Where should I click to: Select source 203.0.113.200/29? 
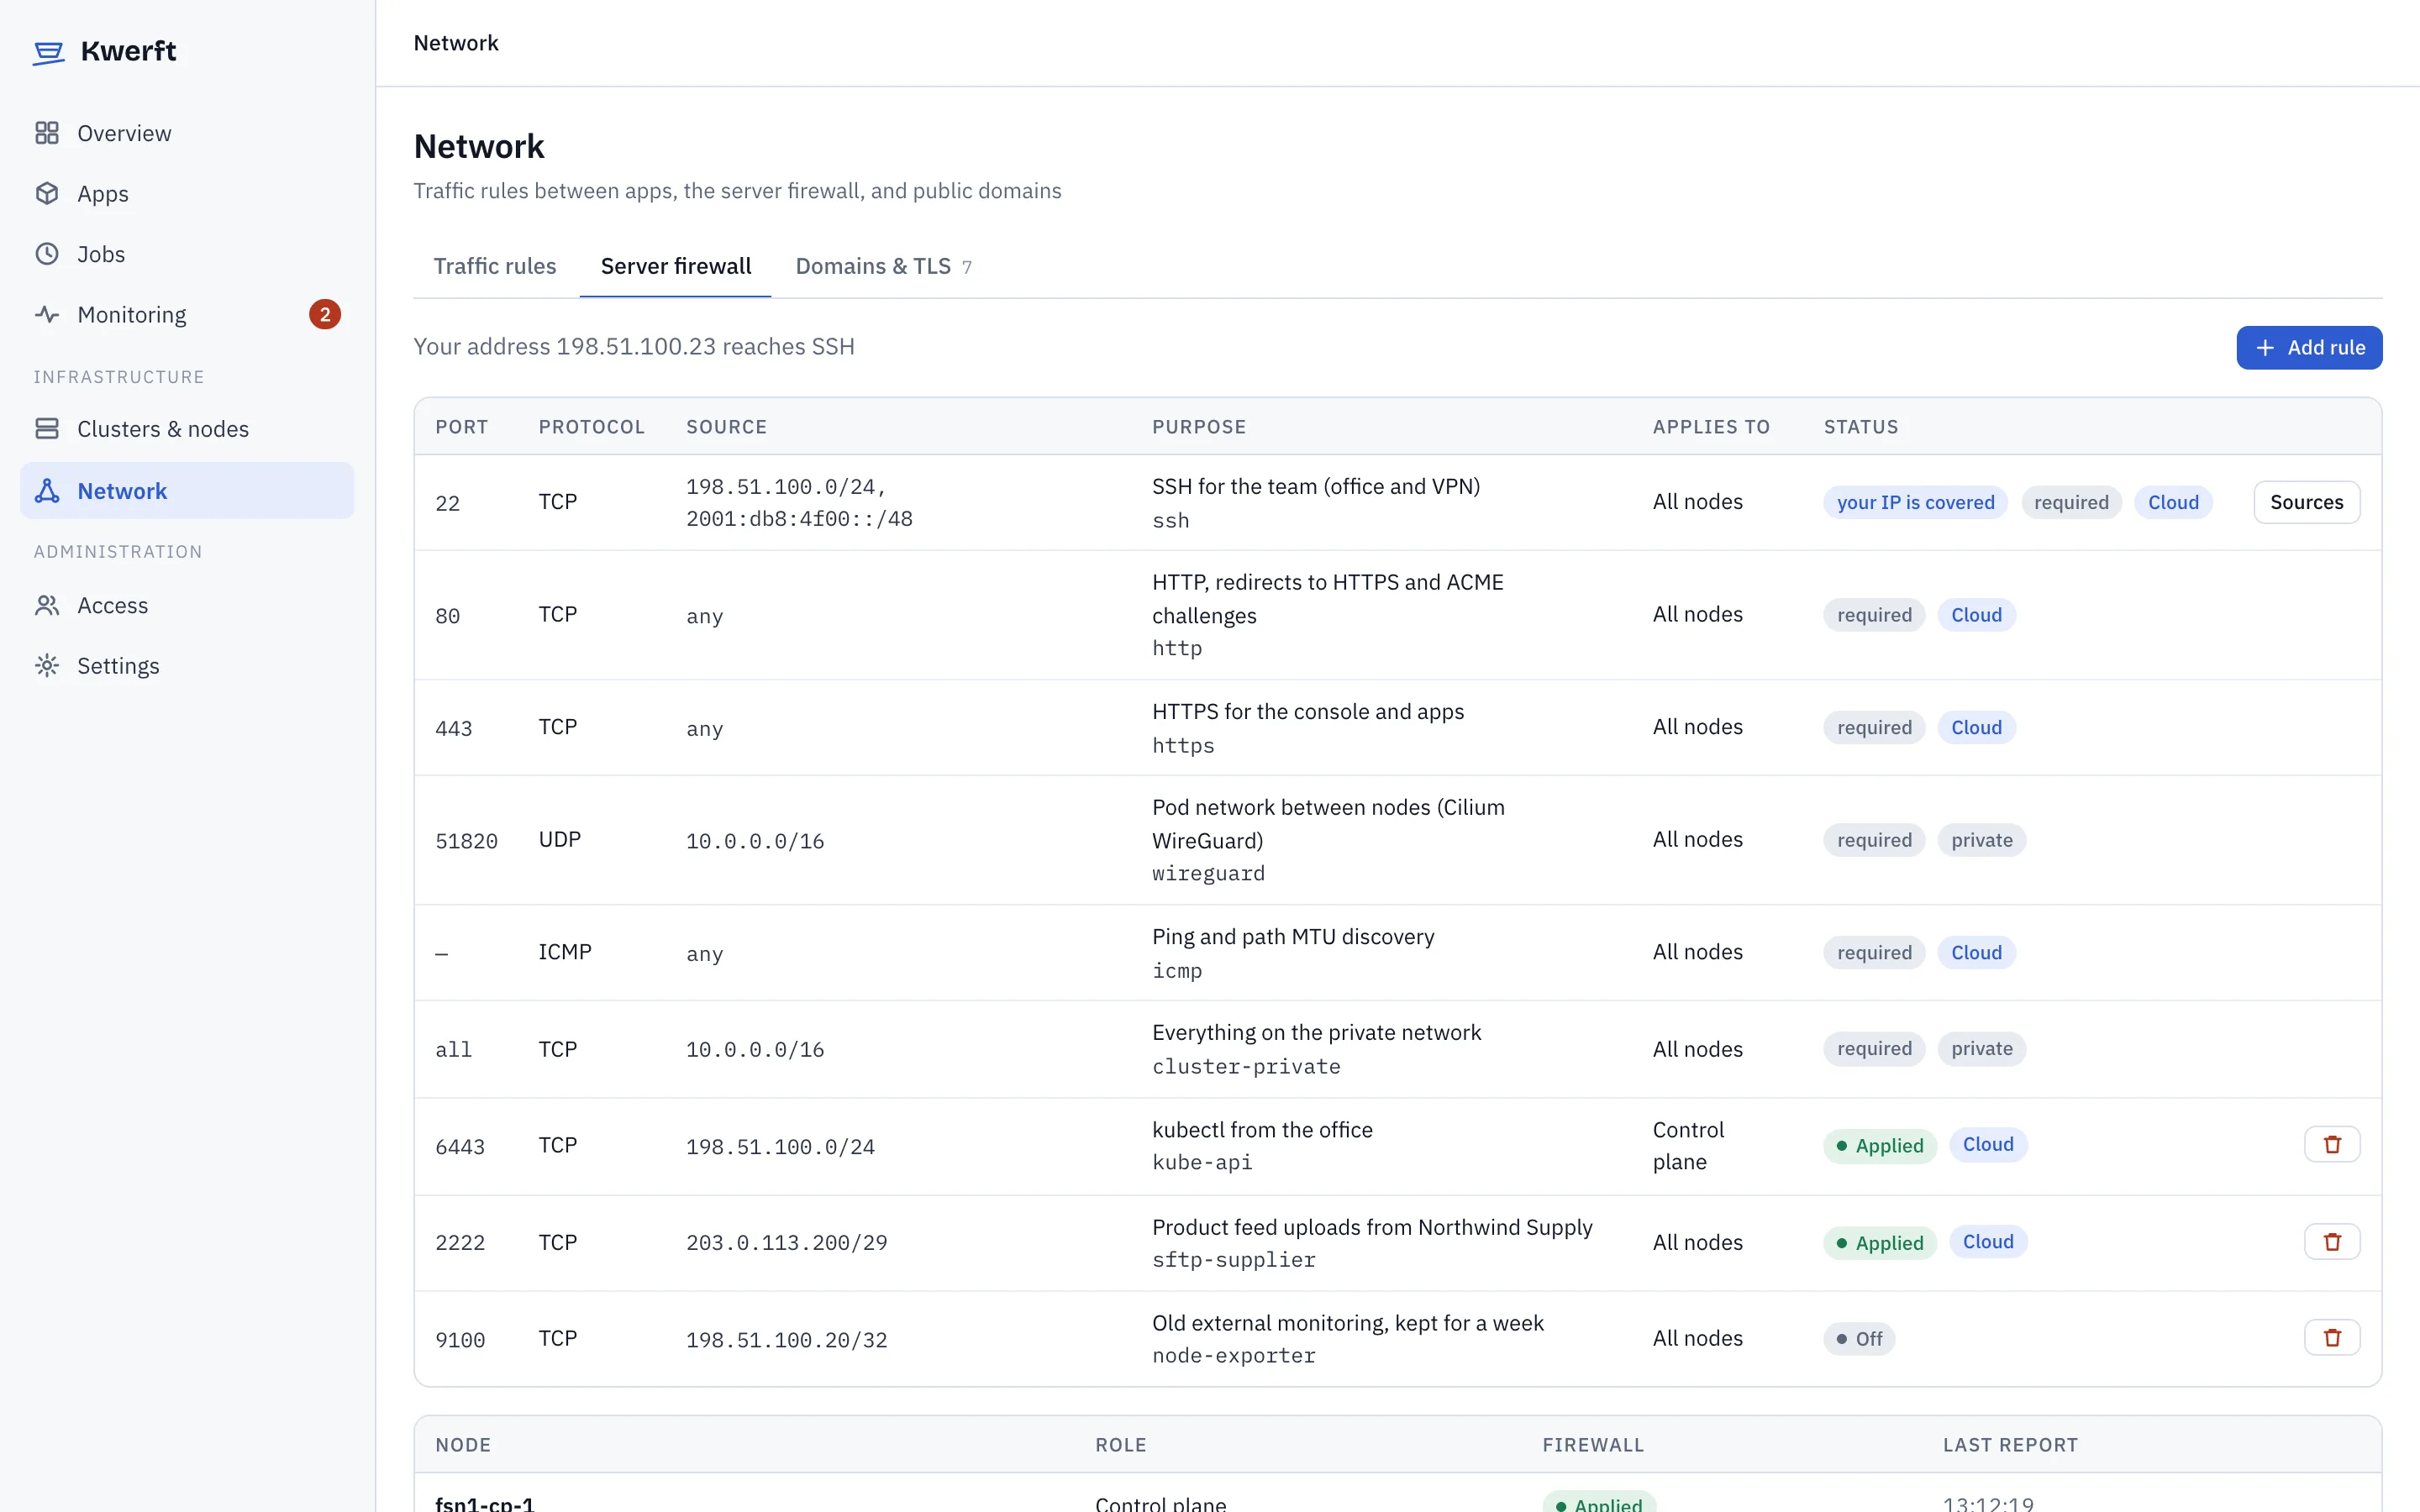coord(787,1242)
